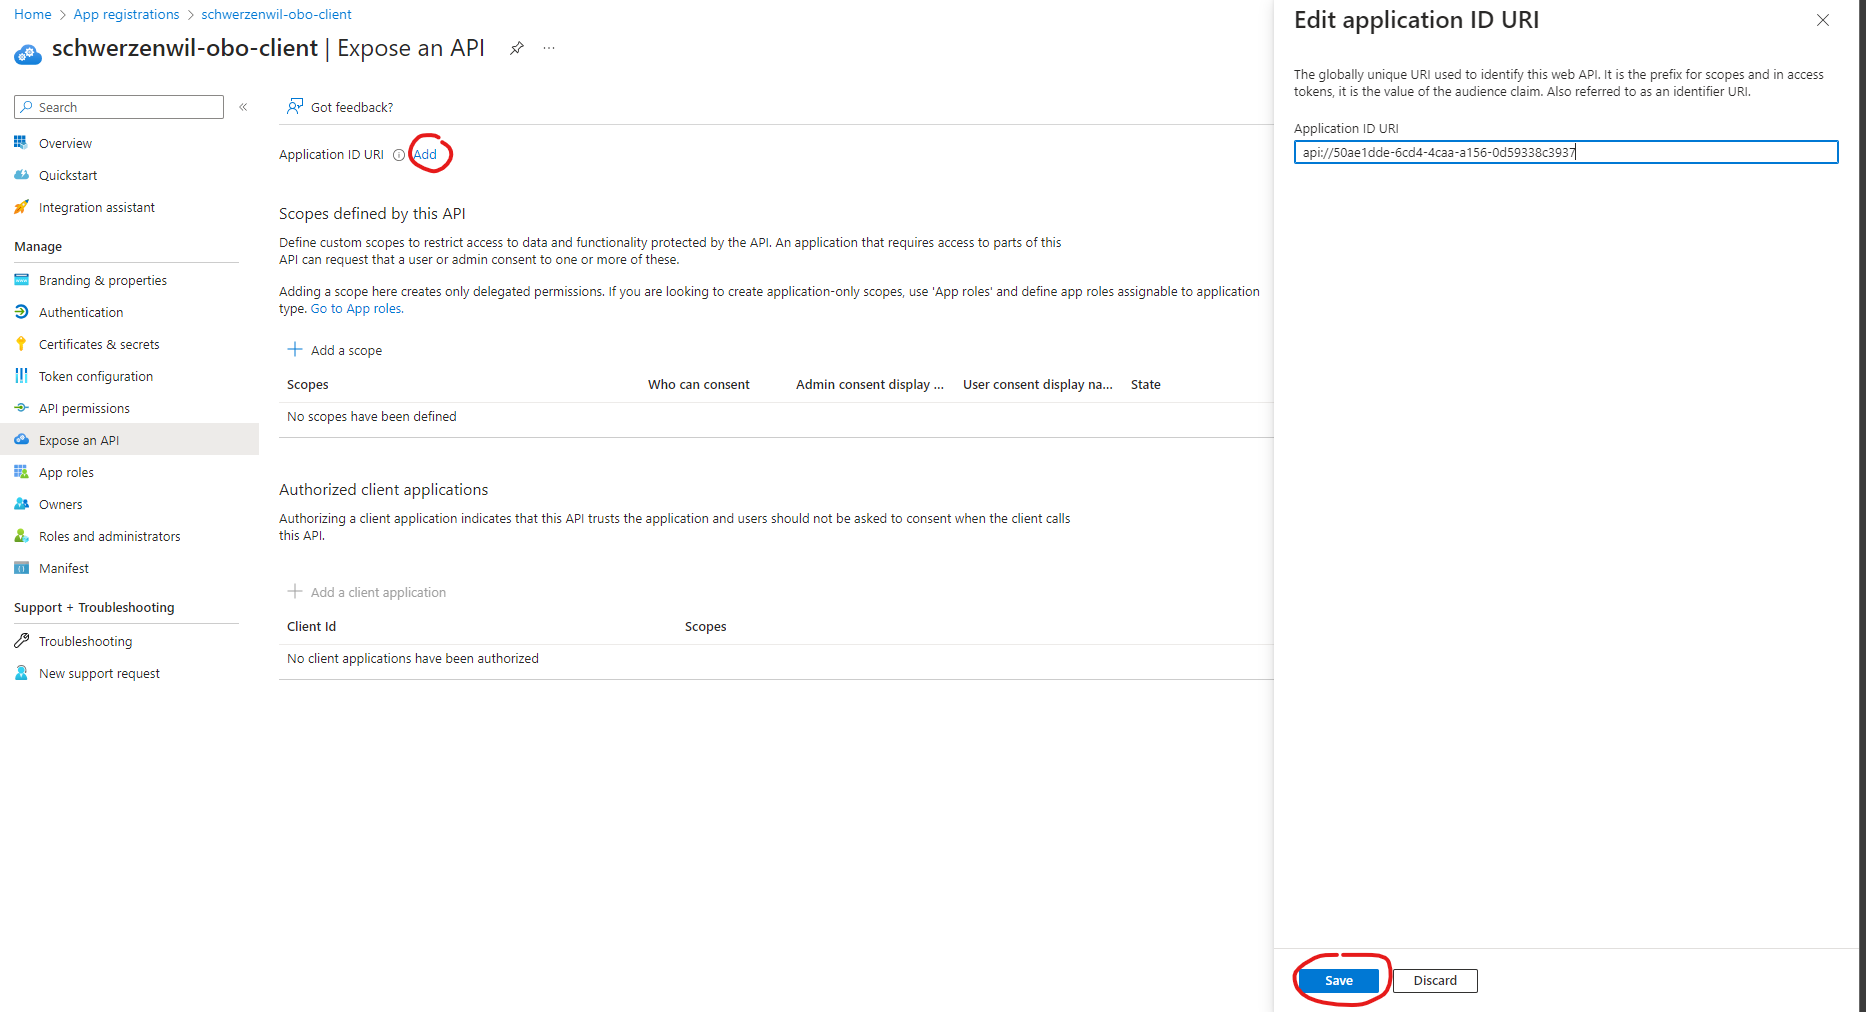Follow the Go to App roles link
Viewport: 1866px width, 1012px height.
click(x=356, y=308)
